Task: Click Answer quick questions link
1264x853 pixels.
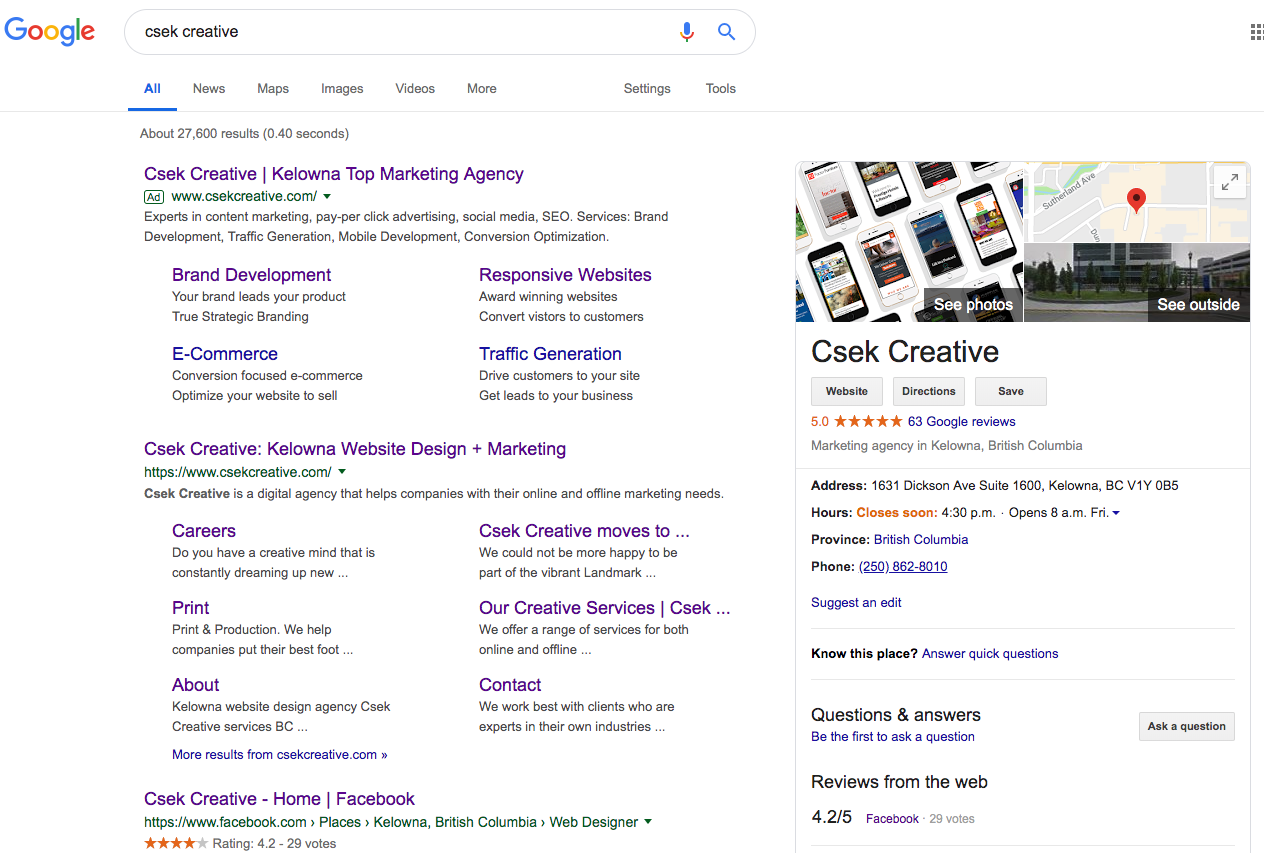Action: tap(990, 654)
